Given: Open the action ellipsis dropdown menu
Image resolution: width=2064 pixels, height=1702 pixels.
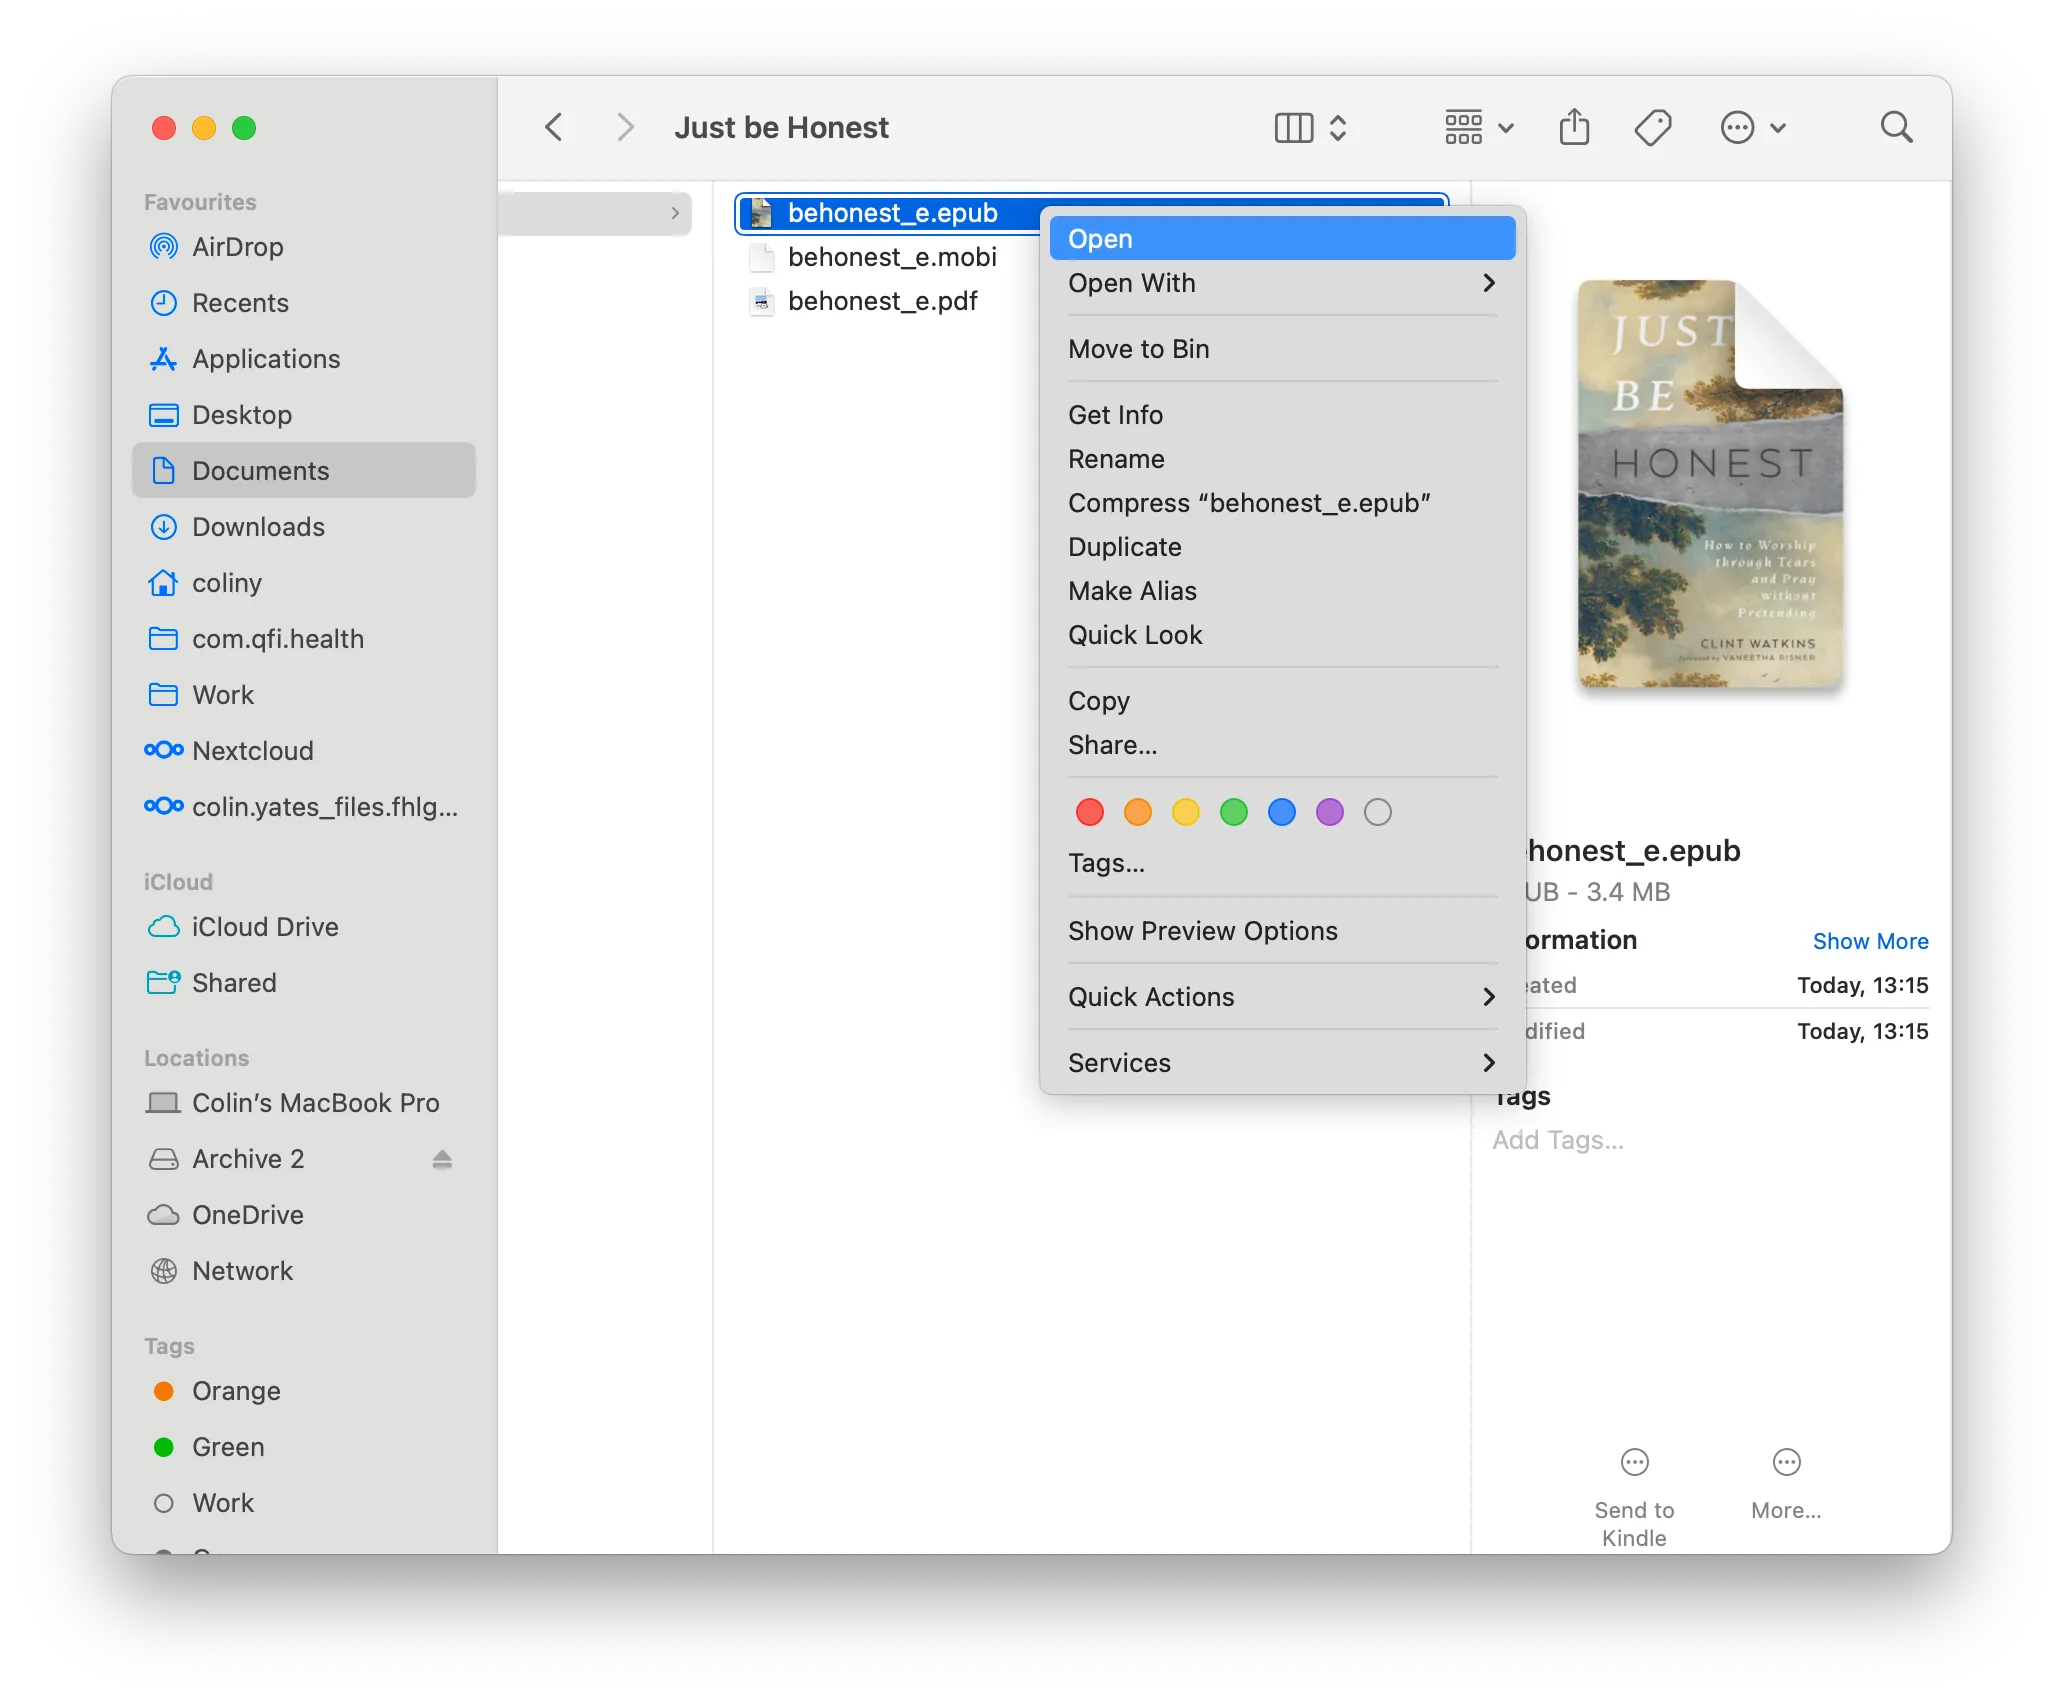Looking at the screenshot, I should click(x=1752, y=128).
